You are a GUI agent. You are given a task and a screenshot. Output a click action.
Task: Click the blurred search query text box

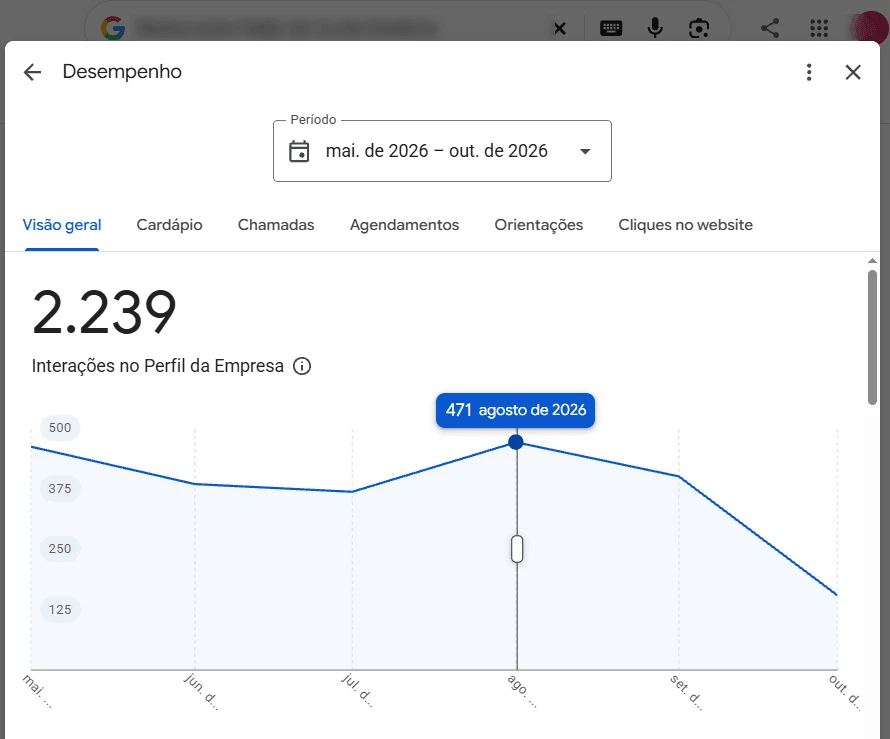tap(287, 28)
